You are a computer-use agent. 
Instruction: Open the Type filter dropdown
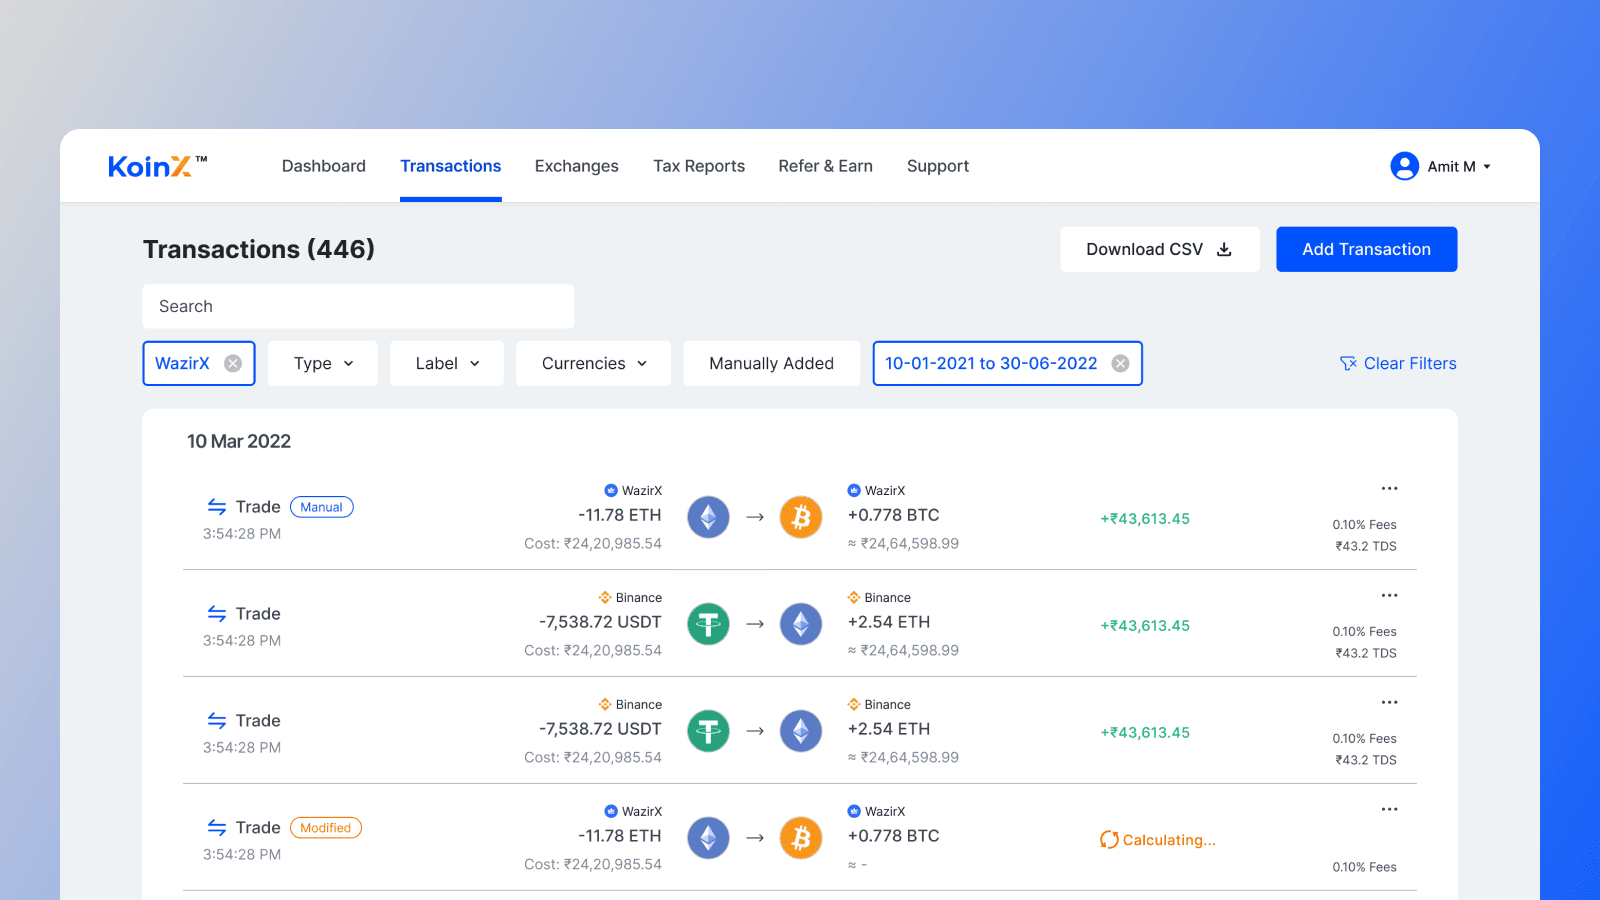(x=323, y=363)
